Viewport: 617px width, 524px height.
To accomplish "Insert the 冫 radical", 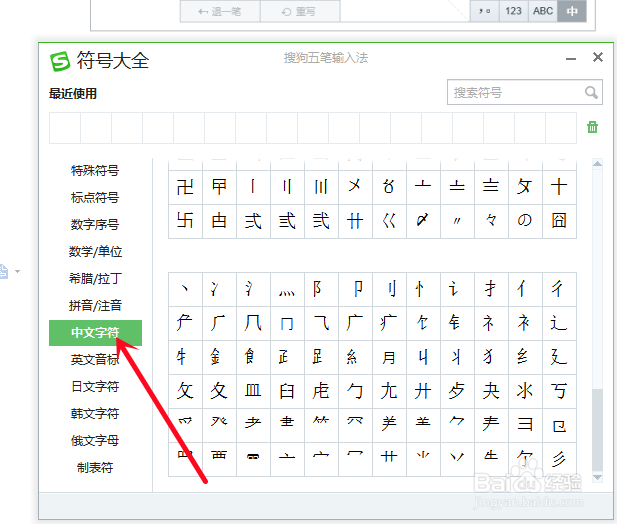I will pyautogui.click(x=219, y=289).
